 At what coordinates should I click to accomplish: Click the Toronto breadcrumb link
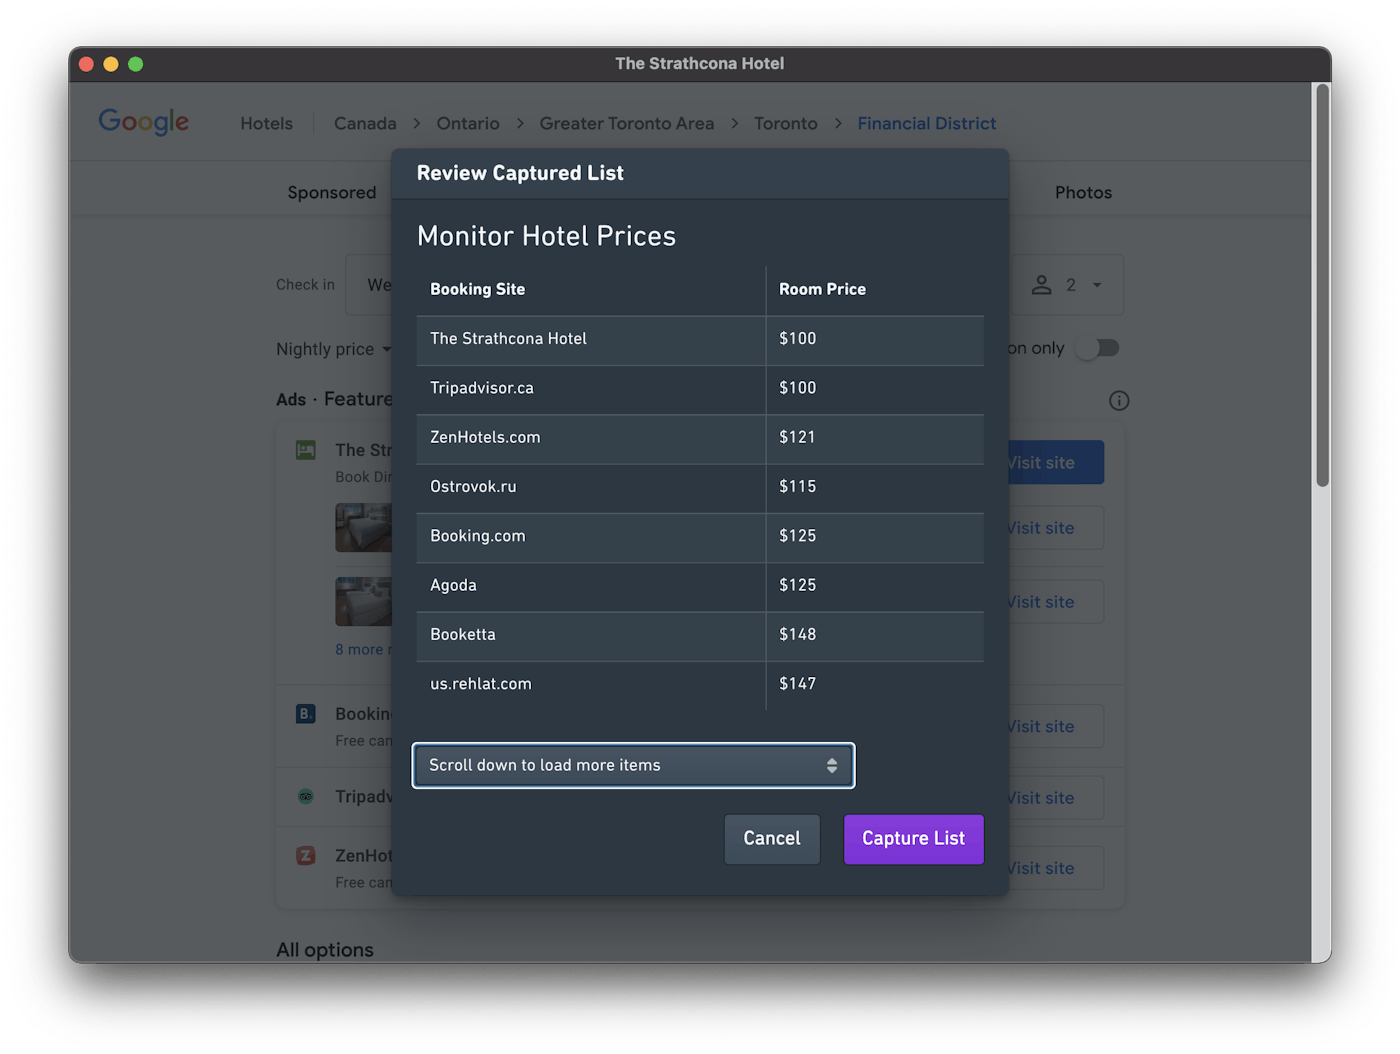pos(785,123)
